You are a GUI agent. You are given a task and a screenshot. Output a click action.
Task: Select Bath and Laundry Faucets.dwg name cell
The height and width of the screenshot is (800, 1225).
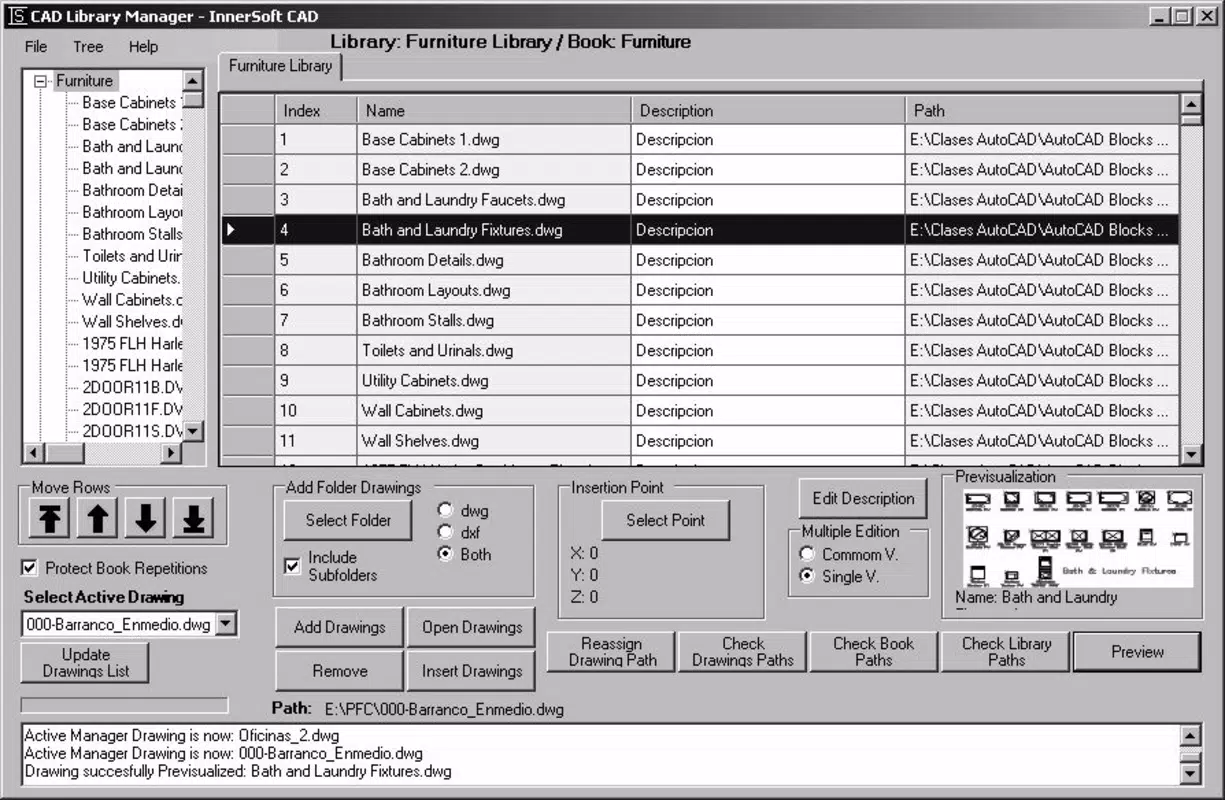click(x=494, y=200)
